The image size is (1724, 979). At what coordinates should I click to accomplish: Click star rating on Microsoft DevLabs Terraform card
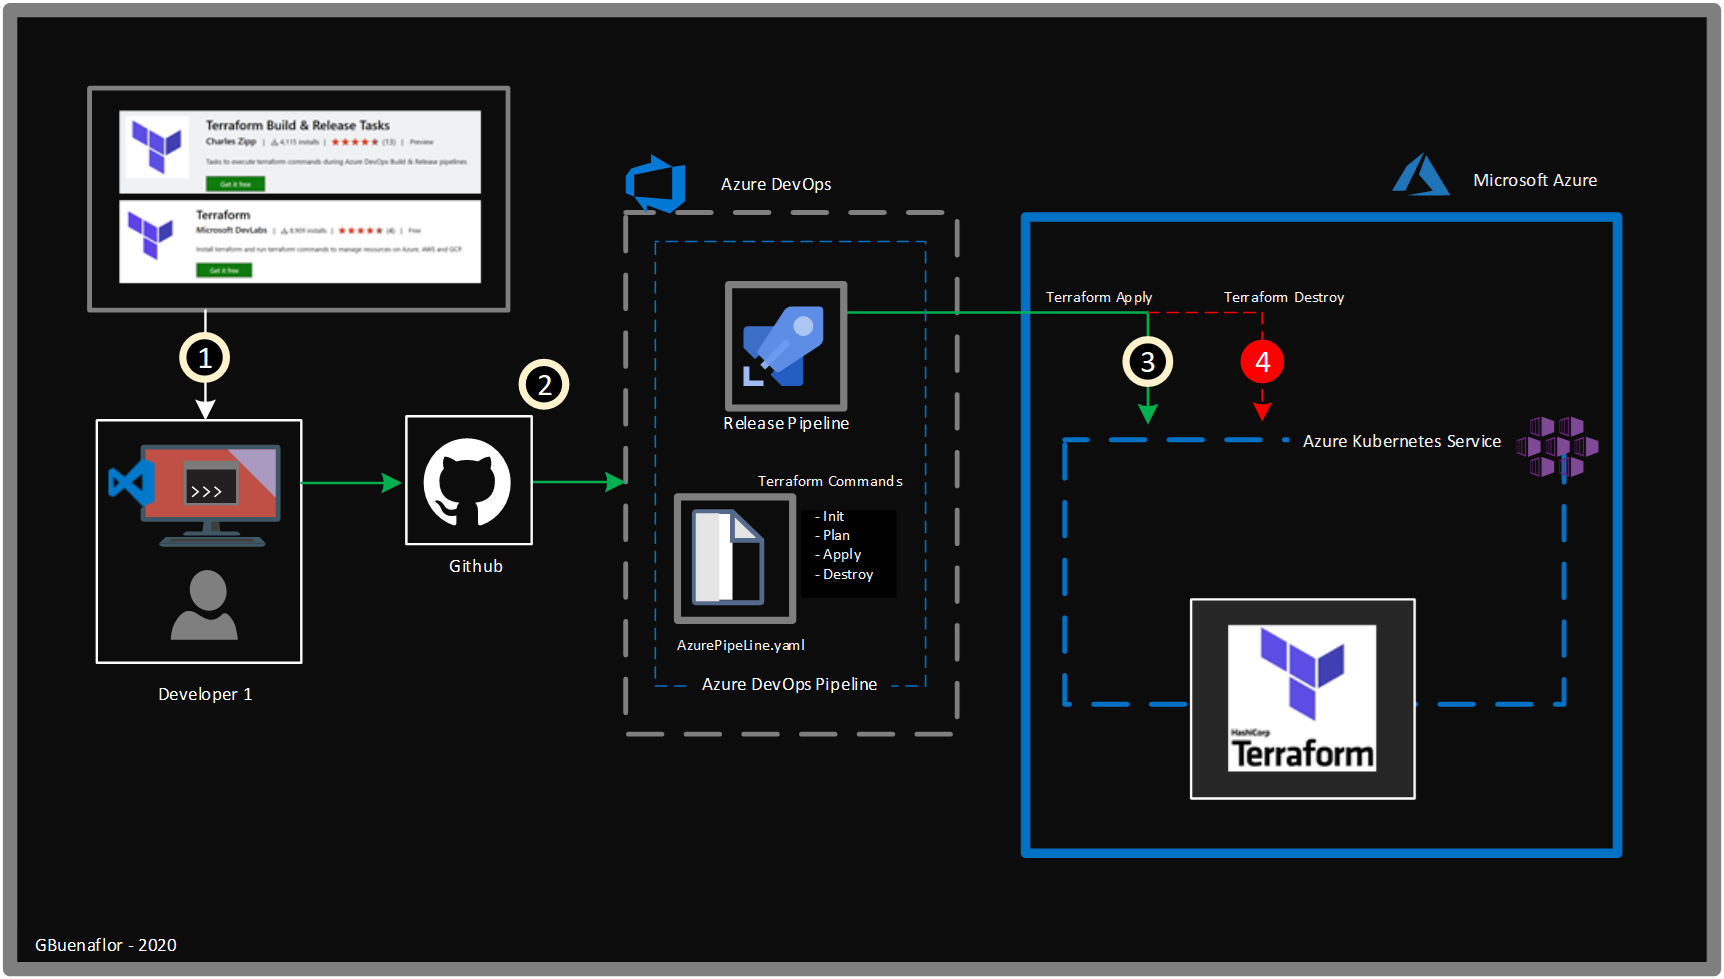[361, 231]
